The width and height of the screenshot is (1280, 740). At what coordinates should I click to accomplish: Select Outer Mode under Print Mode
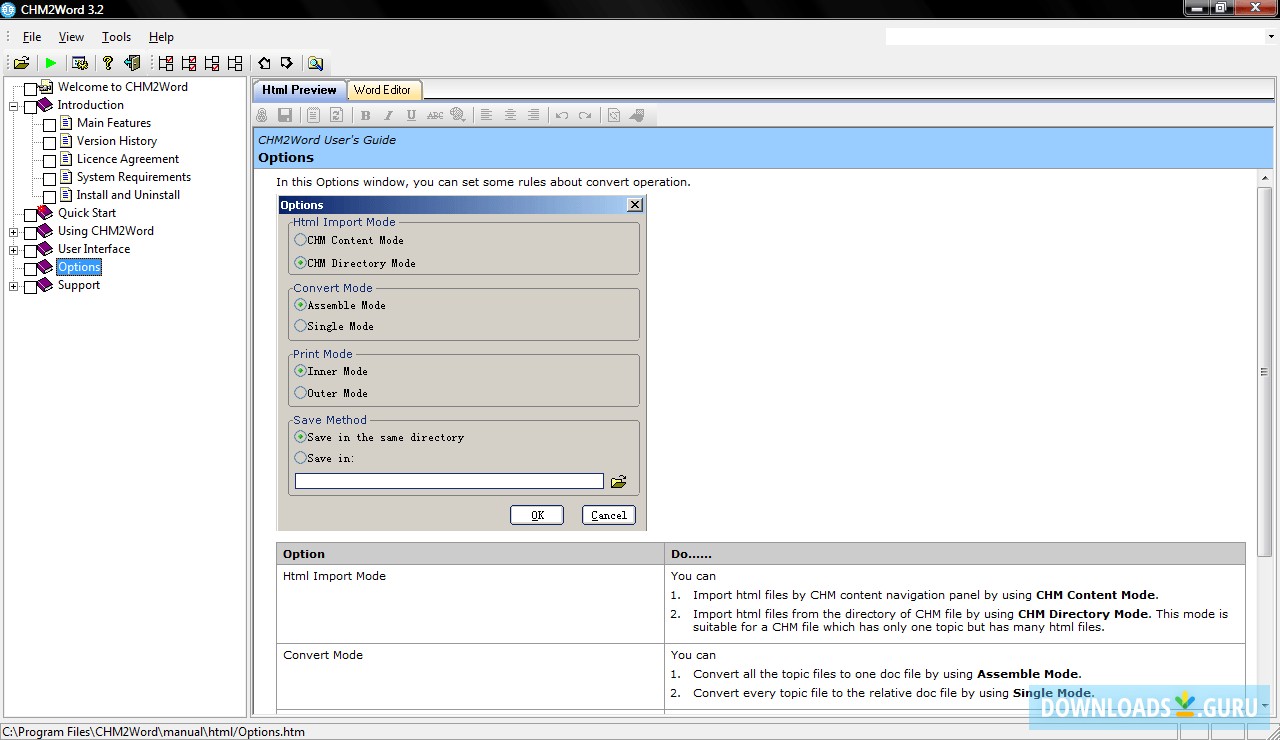pos(301,392)
